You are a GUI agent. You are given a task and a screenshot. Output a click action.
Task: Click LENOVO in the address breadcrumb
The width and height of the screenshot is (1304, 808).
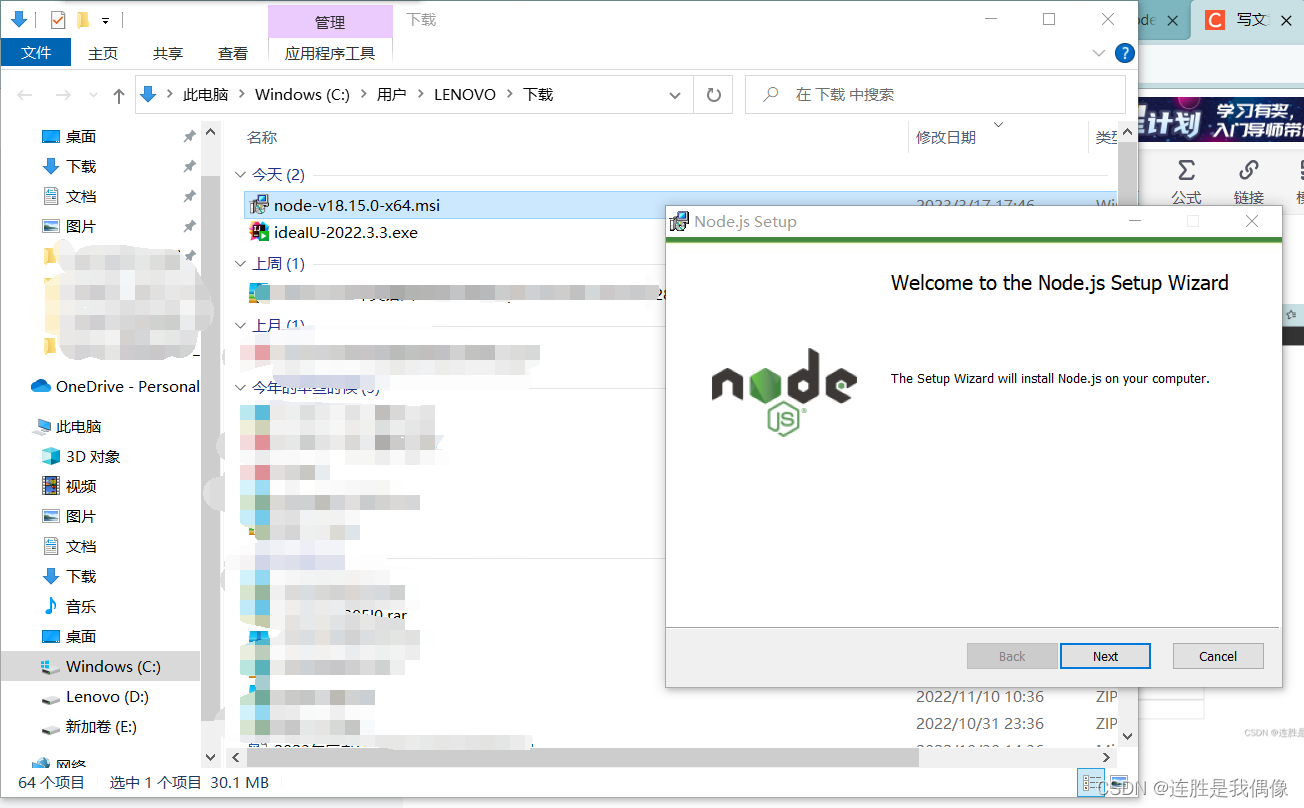pyautogui.click(x=464, y=94)
